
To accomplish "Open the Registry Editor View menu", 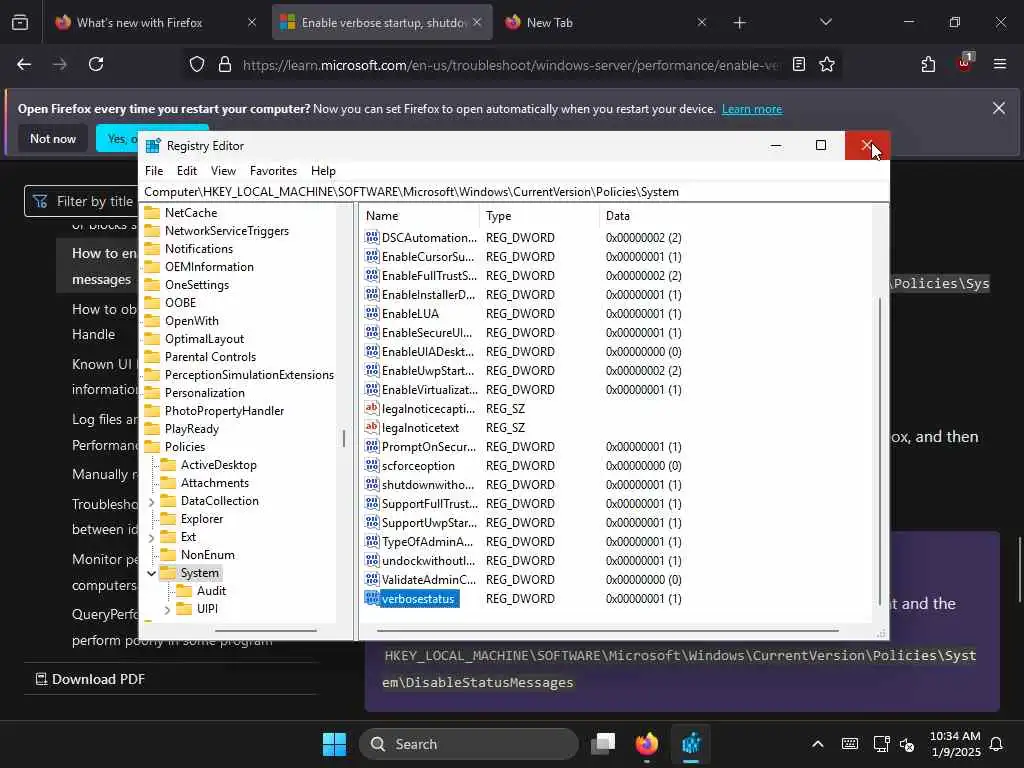I will point(223,170).
